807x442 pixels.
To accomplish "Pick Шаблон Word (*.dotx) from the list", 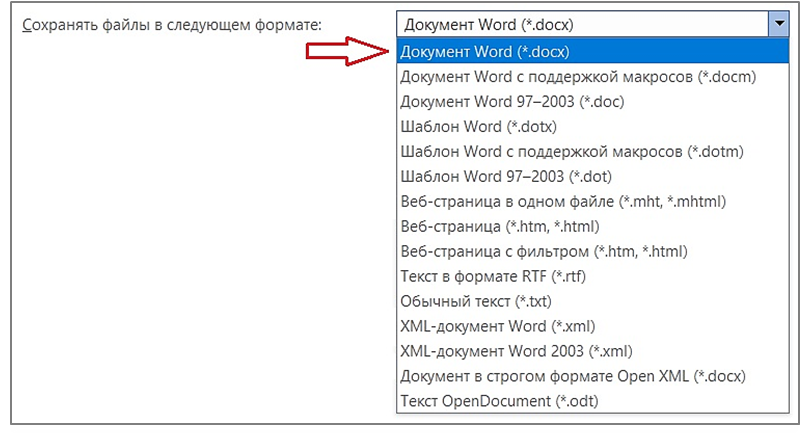I will click(478, 127).
